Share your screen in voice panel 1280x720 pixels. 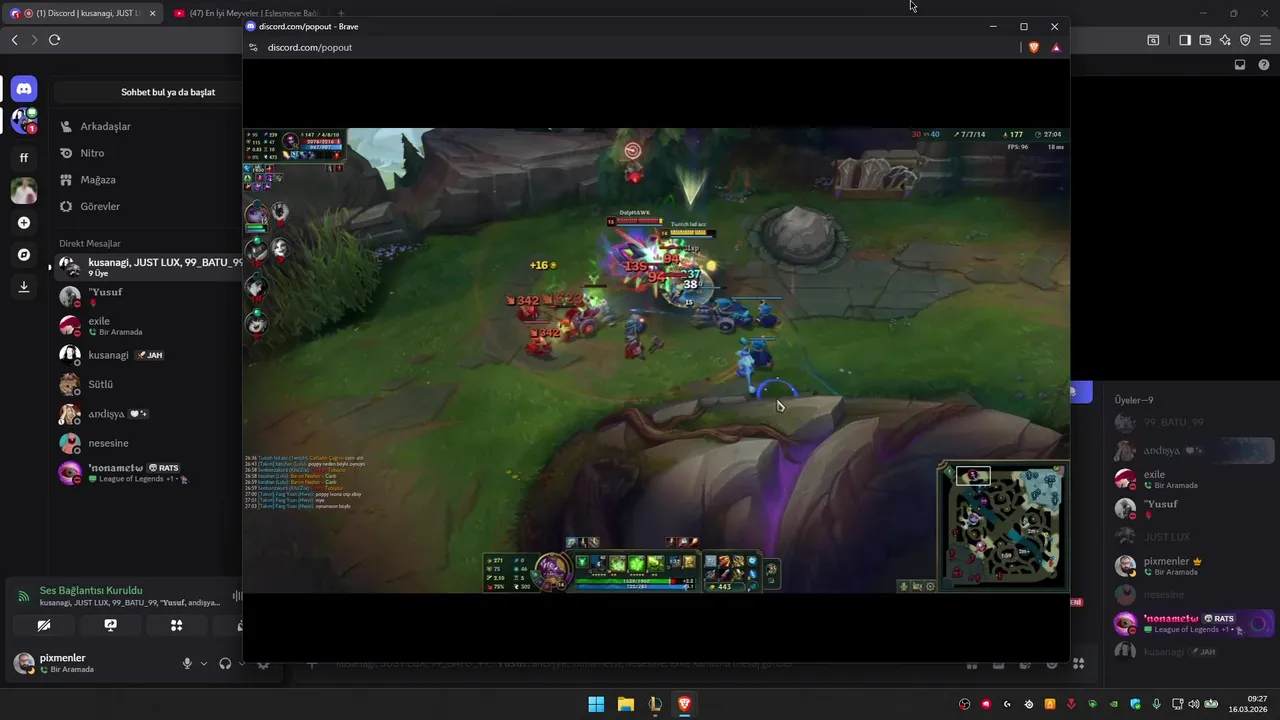[x=110, y=625]
